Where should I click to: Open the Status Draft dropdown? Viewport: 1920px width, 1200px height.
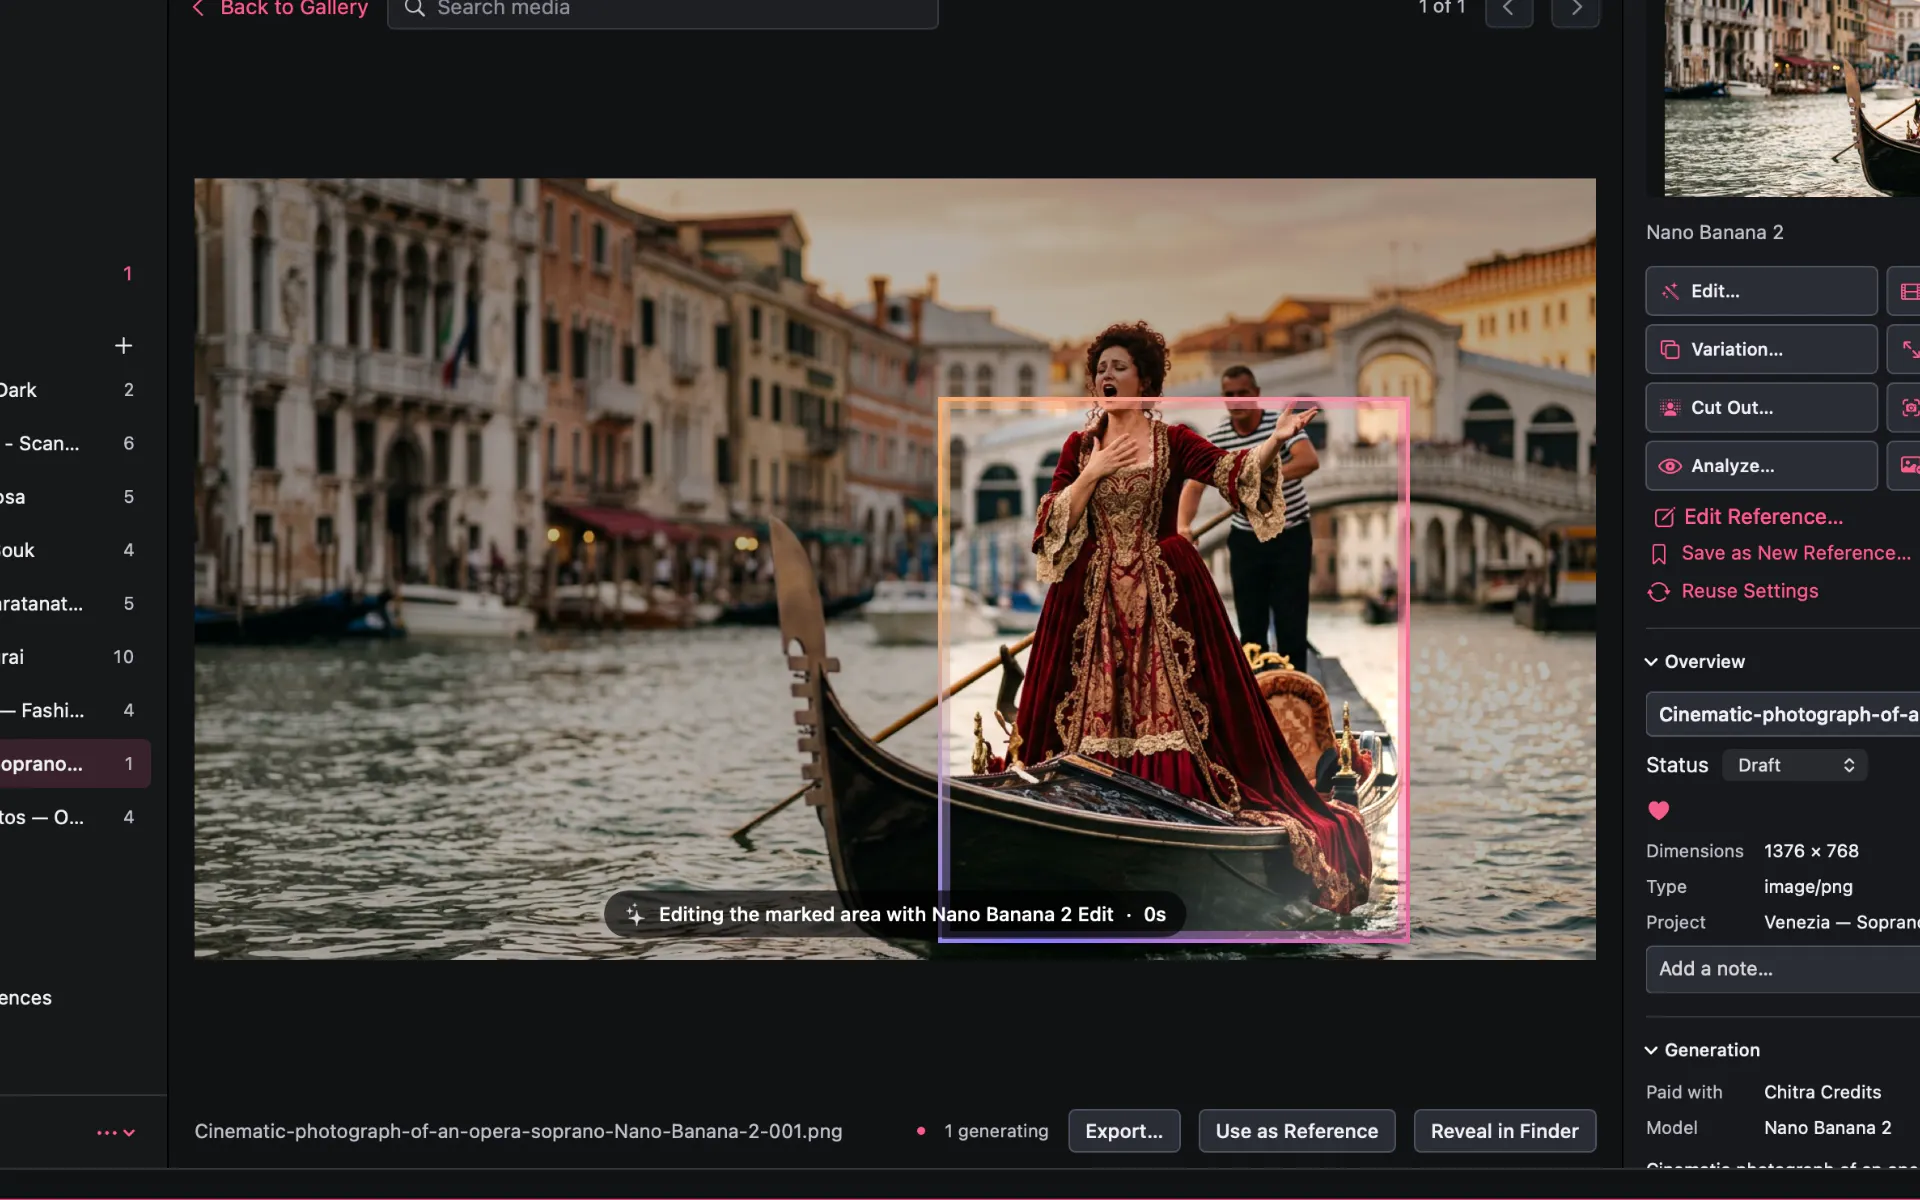coord(1794,765)
